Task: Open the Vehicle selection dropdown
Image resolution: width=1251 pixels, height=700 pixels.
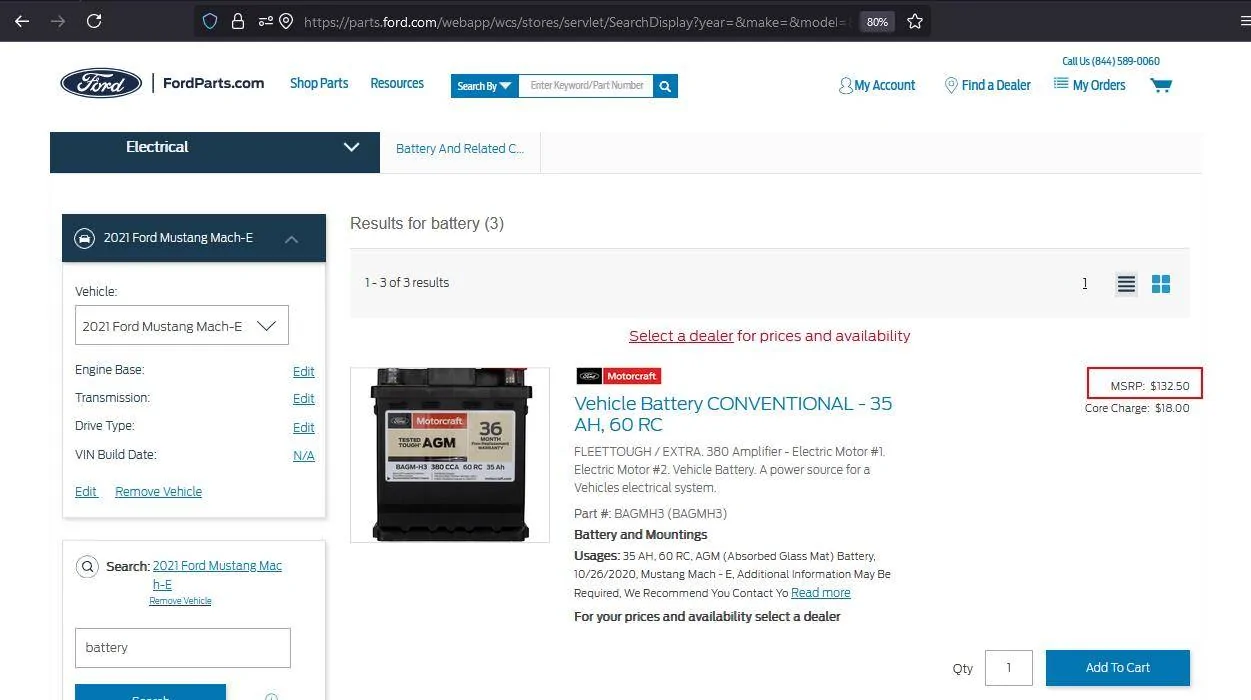Action: pos(182,326)
